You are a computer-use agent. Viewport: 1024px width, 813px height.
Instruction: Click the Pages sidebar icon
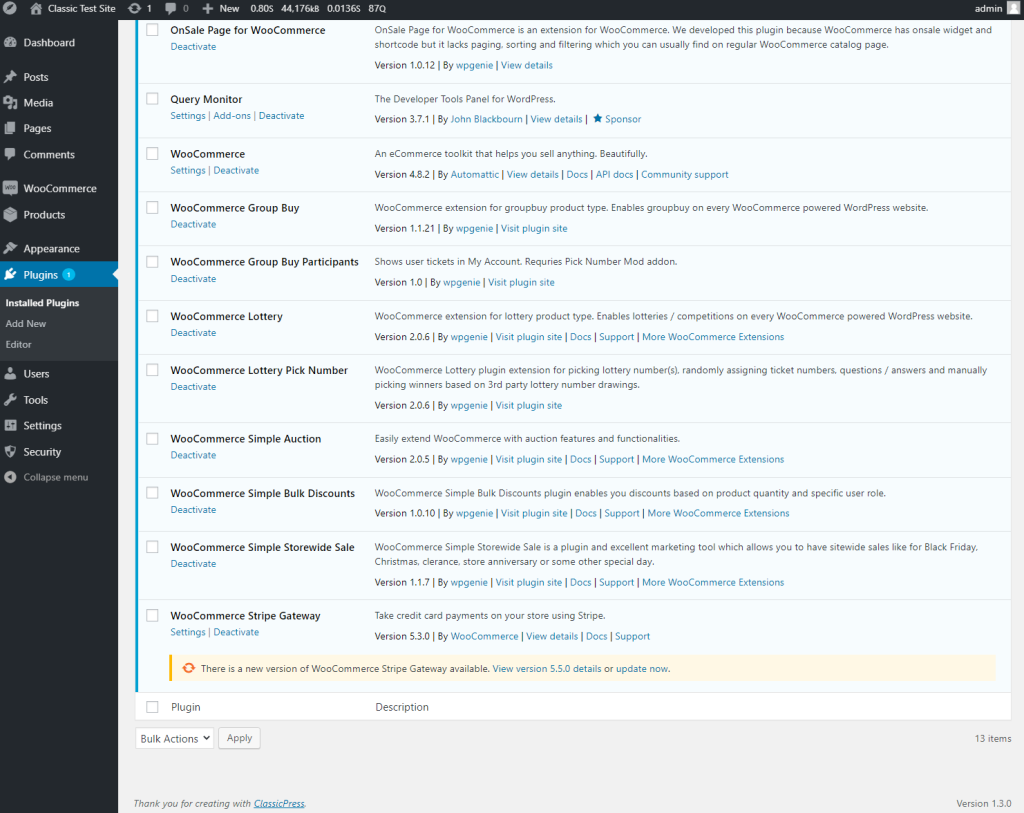pos(10,129)
